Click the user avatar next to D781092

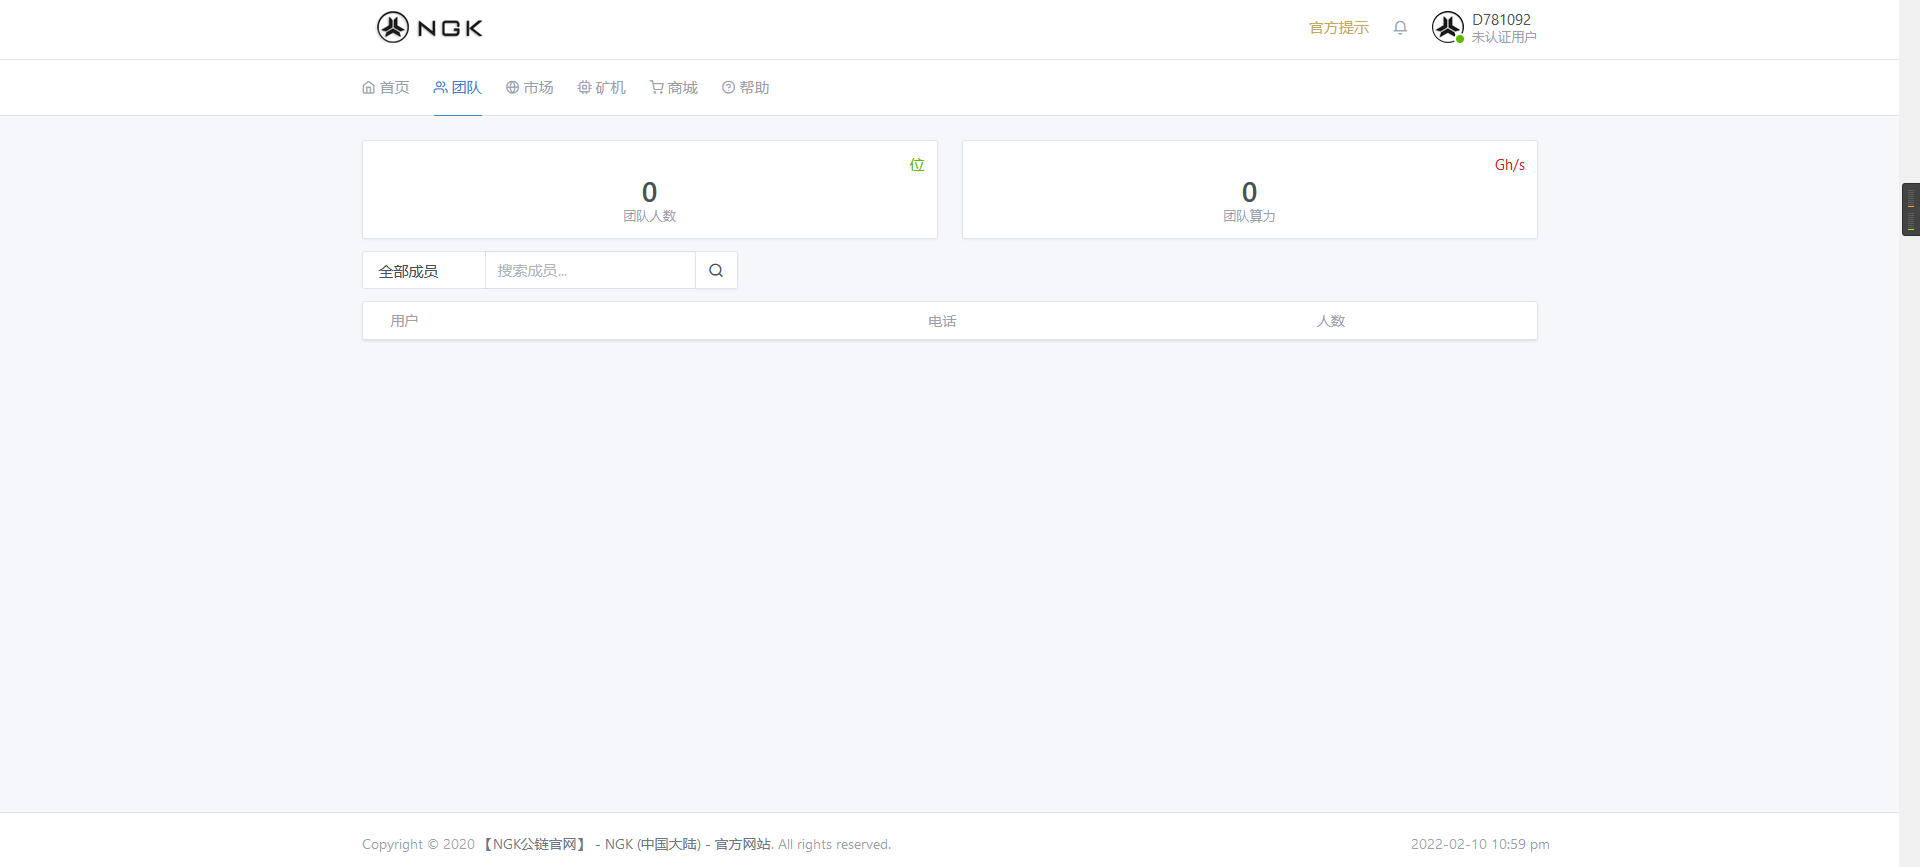(x=1447, y=28)
